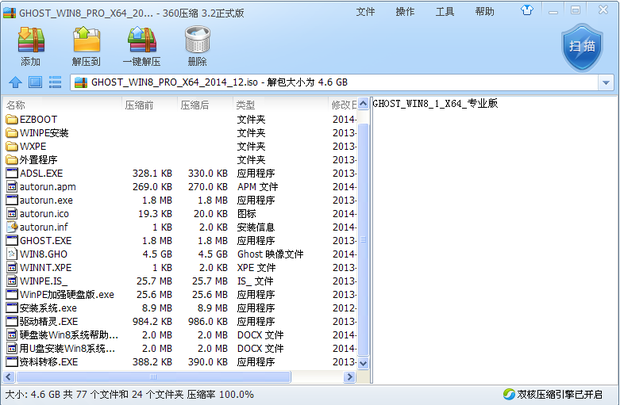Click the 外置程序 folder icon
This screenshot has height=405, width=620.
click(x=12, y=160)
